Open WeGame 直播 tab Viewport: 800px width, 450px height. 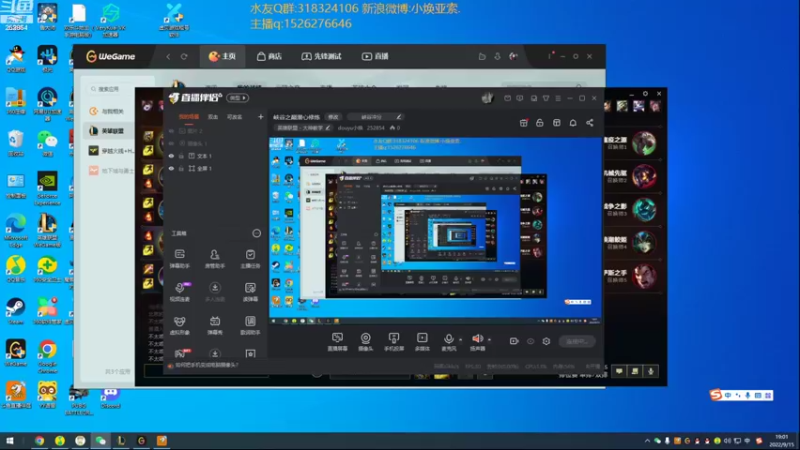coord(376,56)
